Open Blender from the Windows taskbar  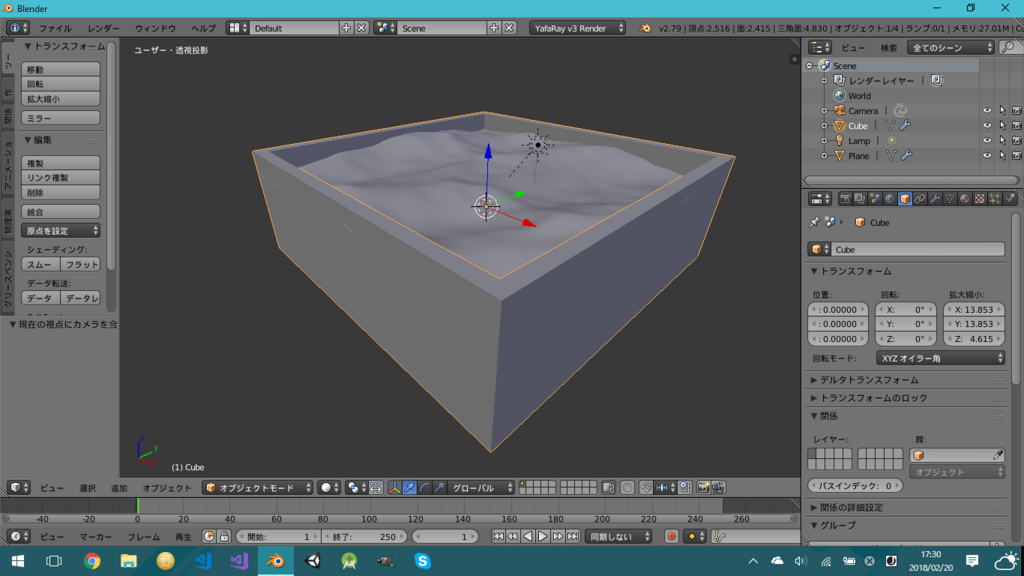click(276, 560)
